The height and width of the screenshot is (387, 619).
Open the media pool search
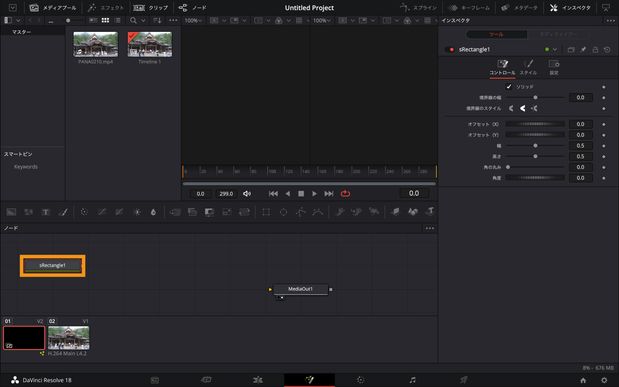[x=133, y=20]
